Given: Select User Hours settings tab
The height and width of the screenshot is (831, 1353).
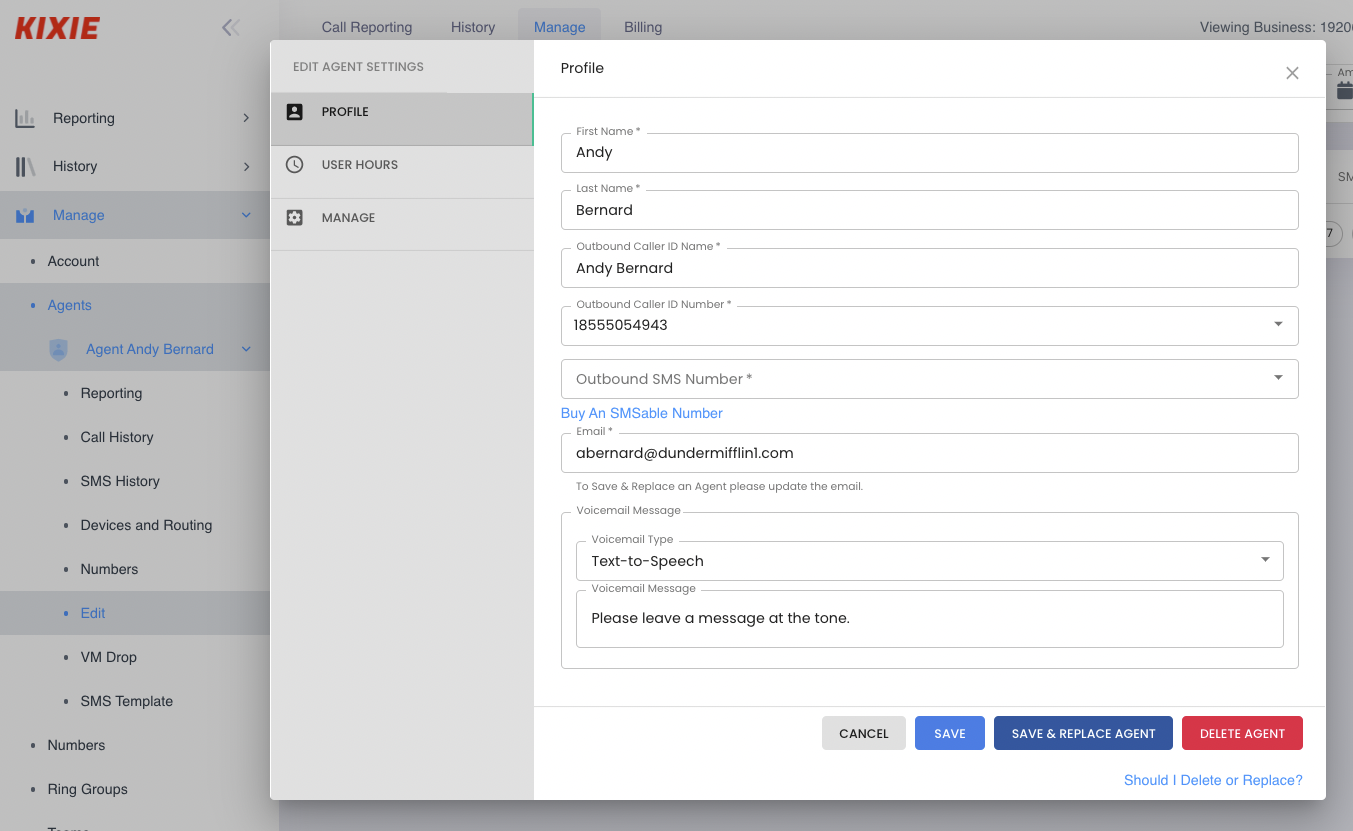Looking at the screenshot, I should pyautogui.click(x=402, y=172).
